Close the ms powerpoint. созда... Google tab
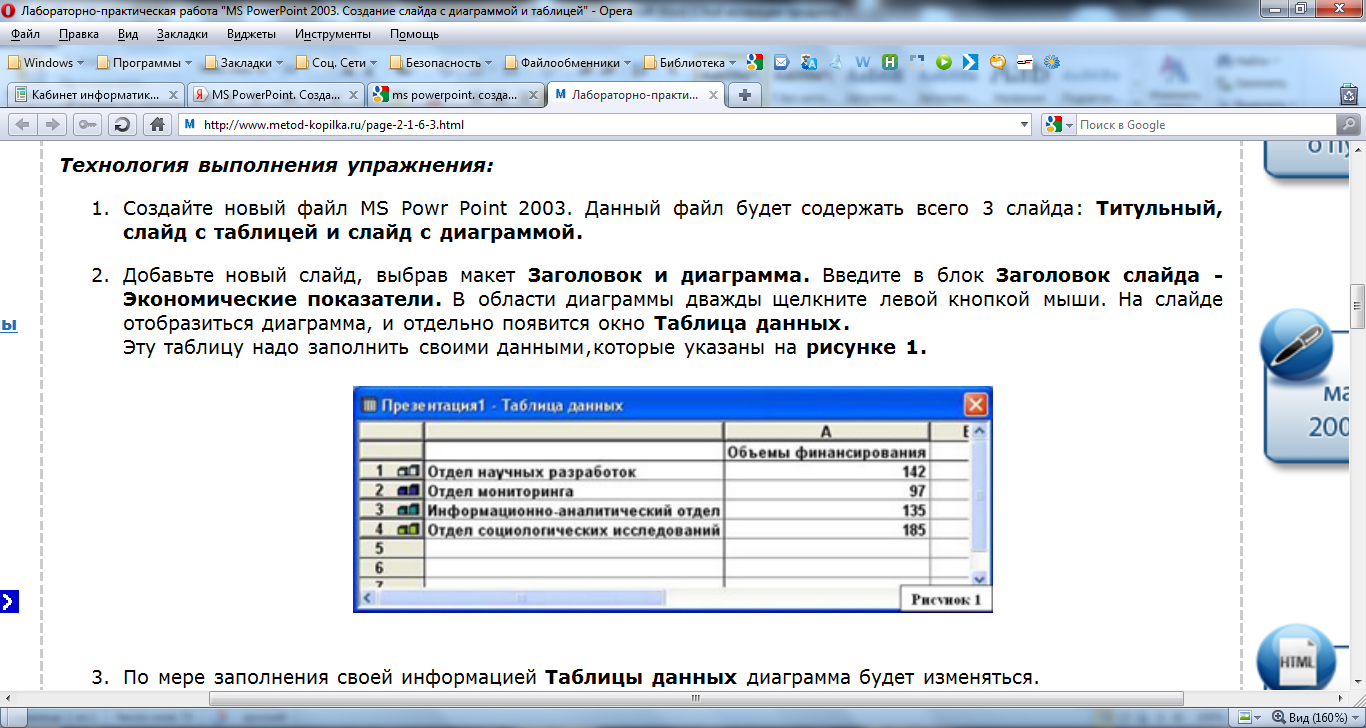1366x728 pixels. (x=533, y=95)
